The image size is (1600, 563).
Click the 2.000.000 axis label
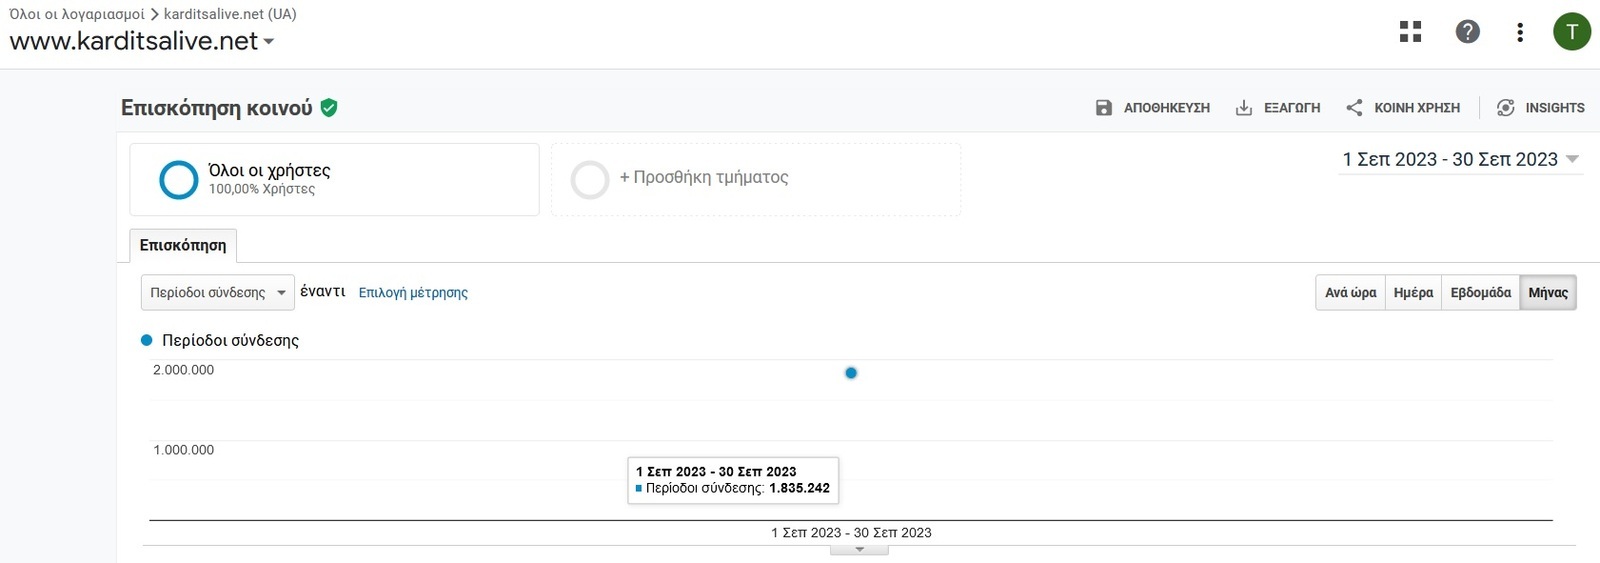(183, 370)
